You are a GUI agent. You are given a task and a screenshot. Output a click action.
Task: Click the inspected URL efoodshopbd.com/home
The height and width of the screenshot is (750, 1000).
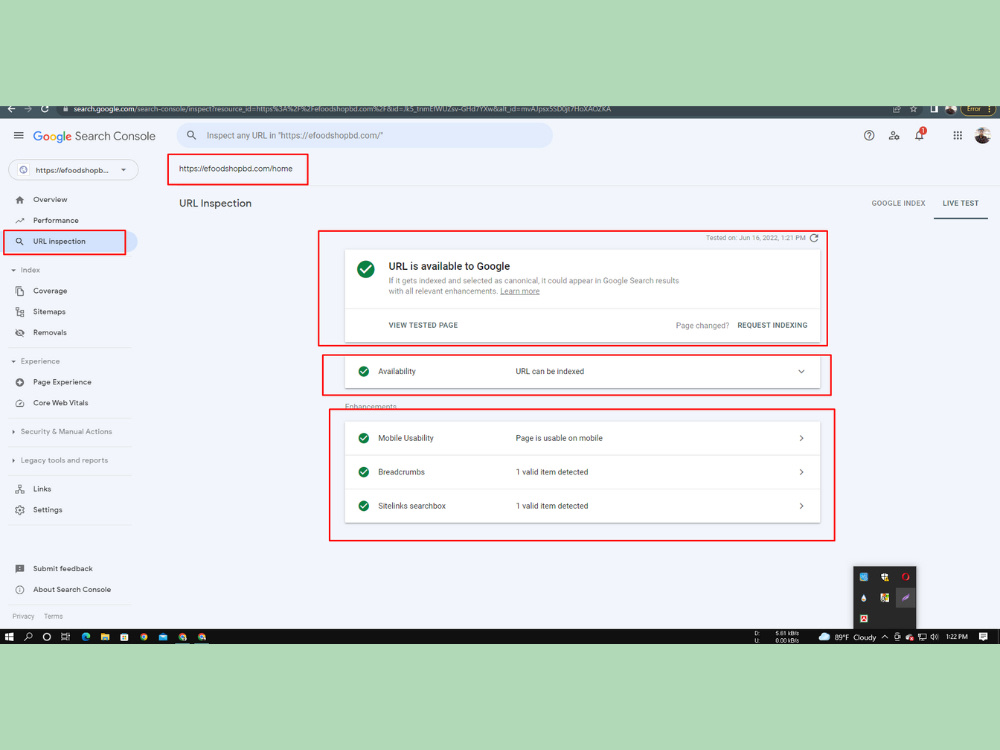[235, 169]
